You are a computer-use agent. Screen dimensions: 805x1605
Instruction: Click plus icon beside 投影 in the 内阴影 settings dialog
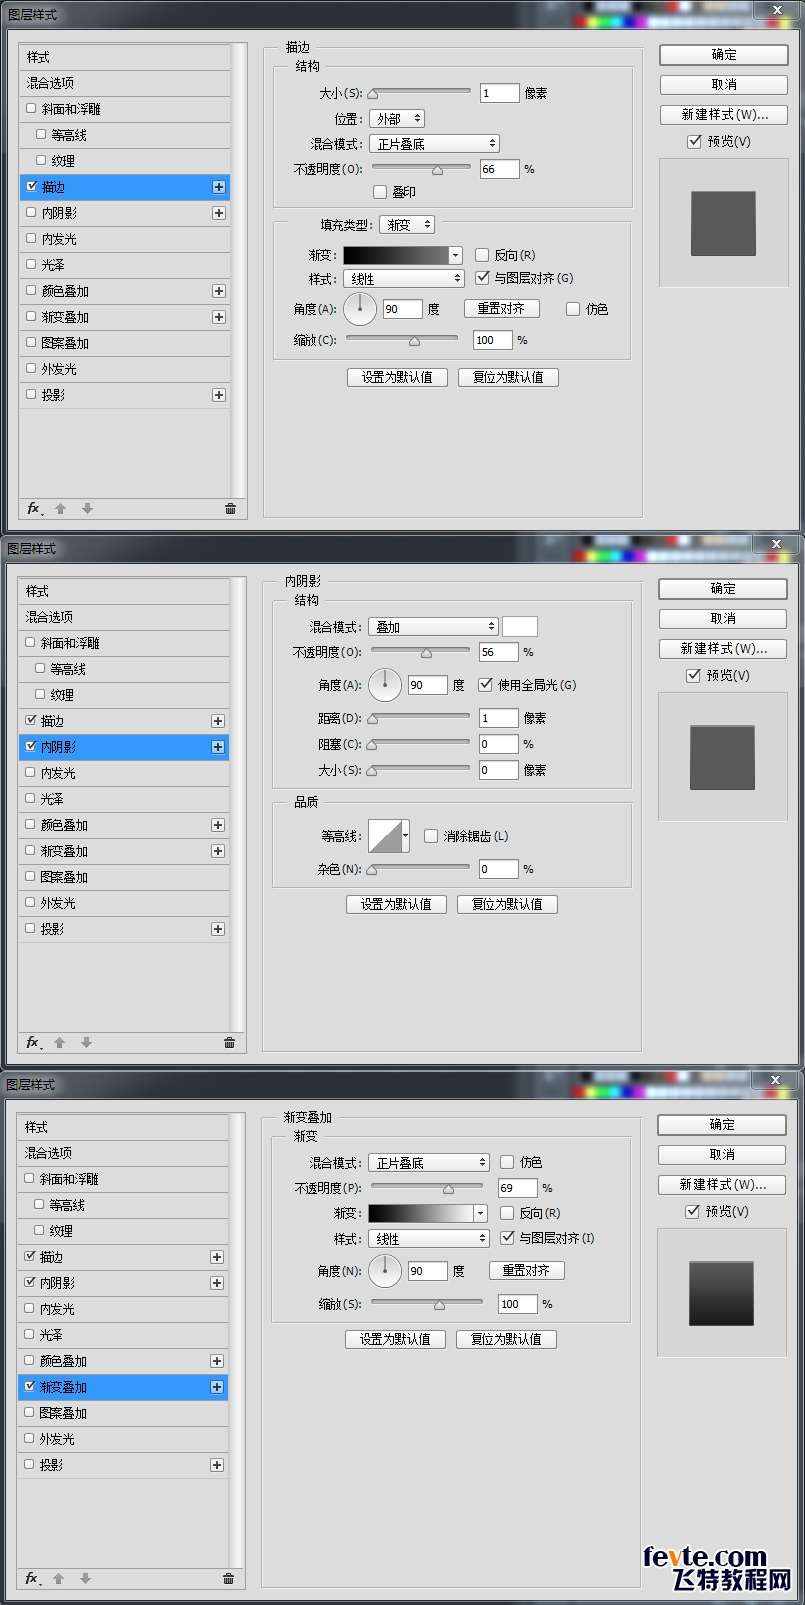[x=218, y=929]
